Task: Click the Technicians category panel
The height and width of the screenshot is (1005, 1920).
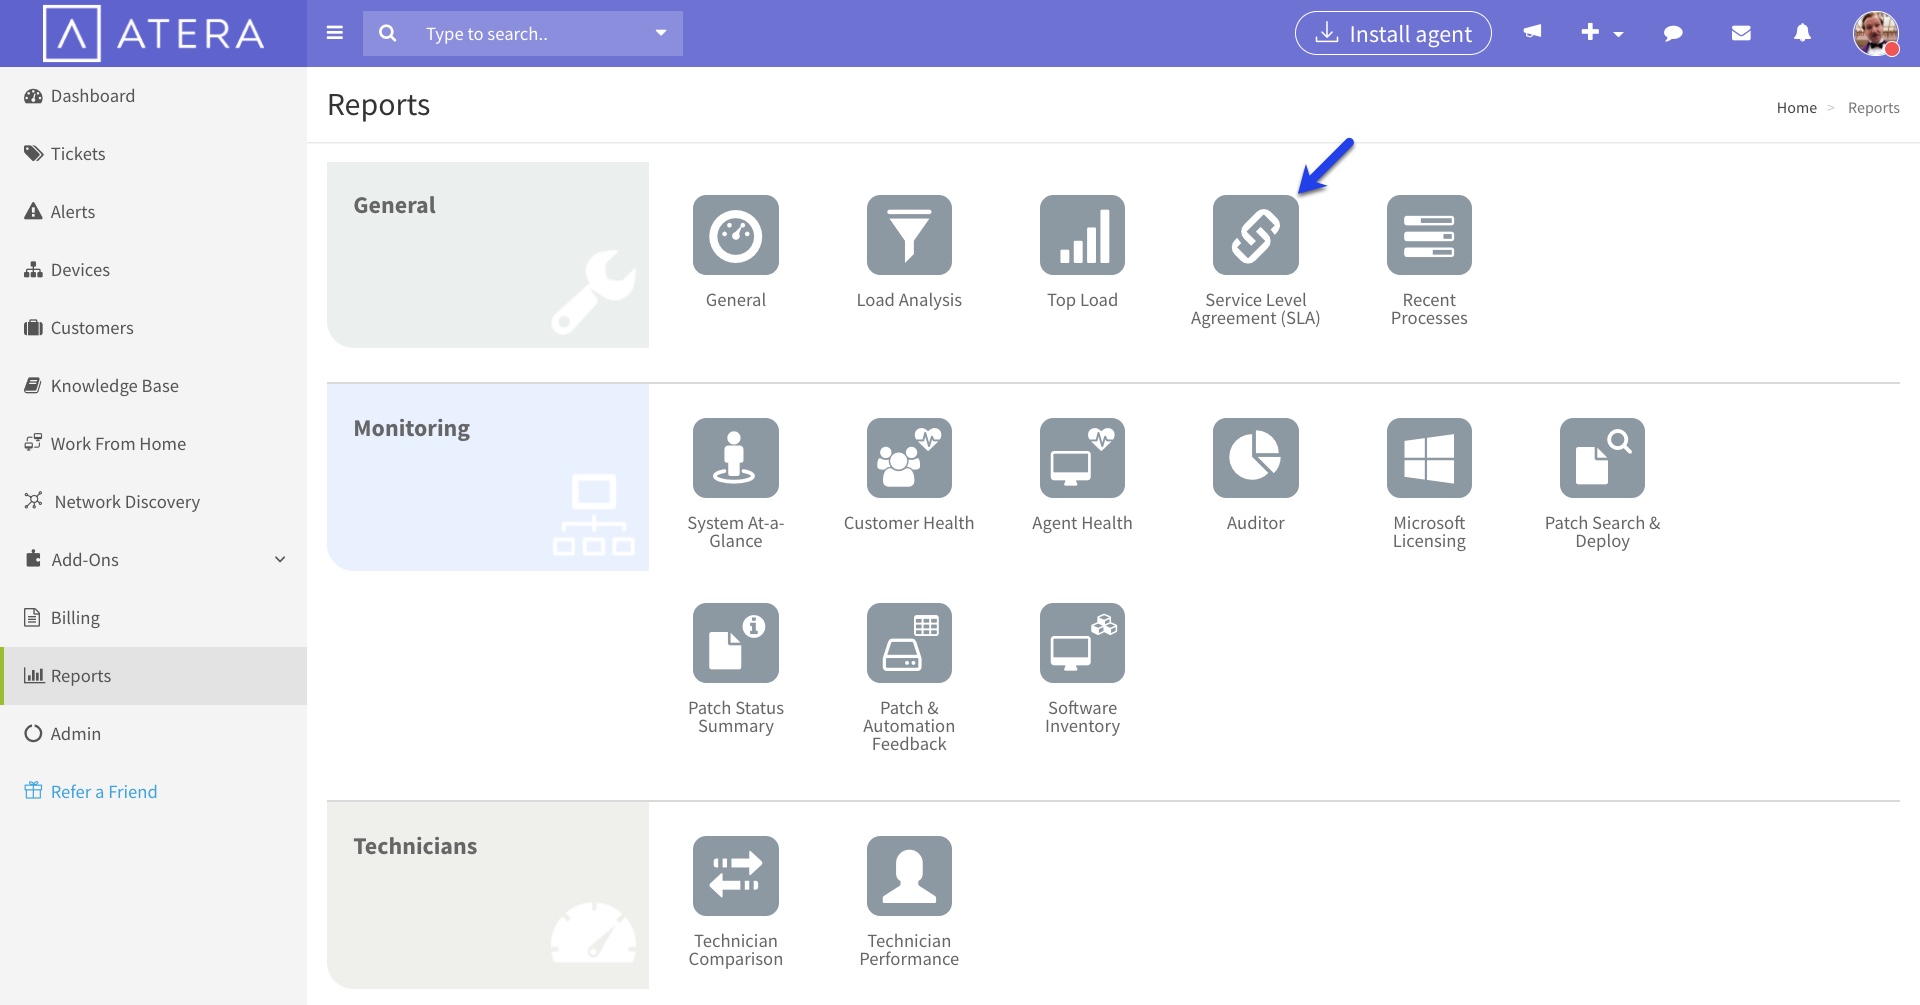Action: coord(488,895)
